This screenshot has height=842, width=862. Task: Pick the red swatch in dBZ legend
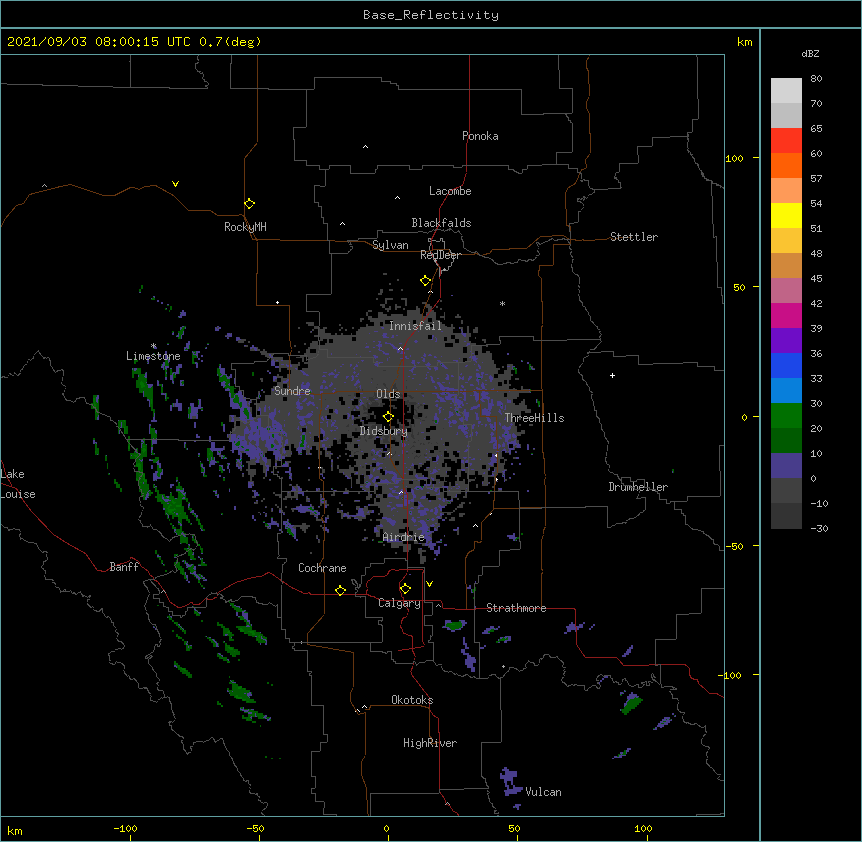tap(786, 140)
